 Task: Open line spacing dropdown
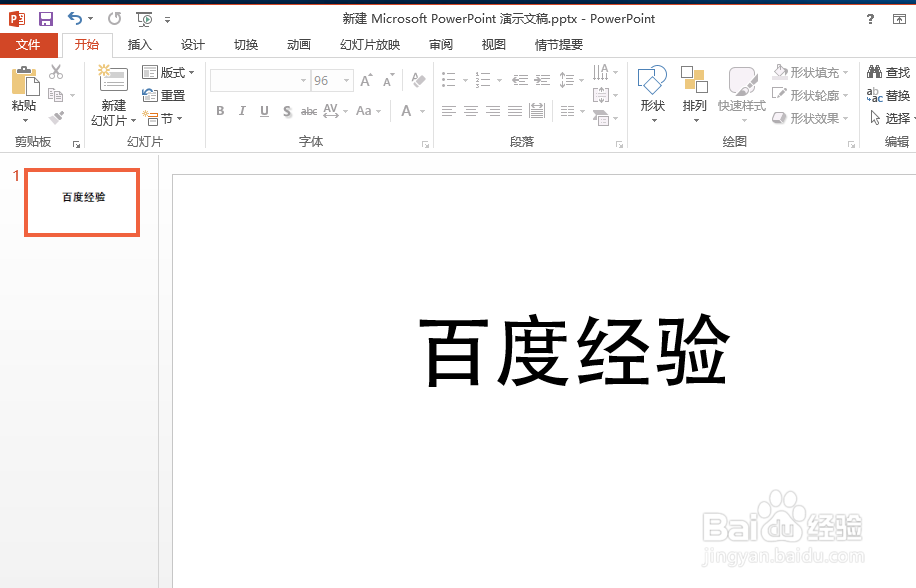(x=571, y=80)
